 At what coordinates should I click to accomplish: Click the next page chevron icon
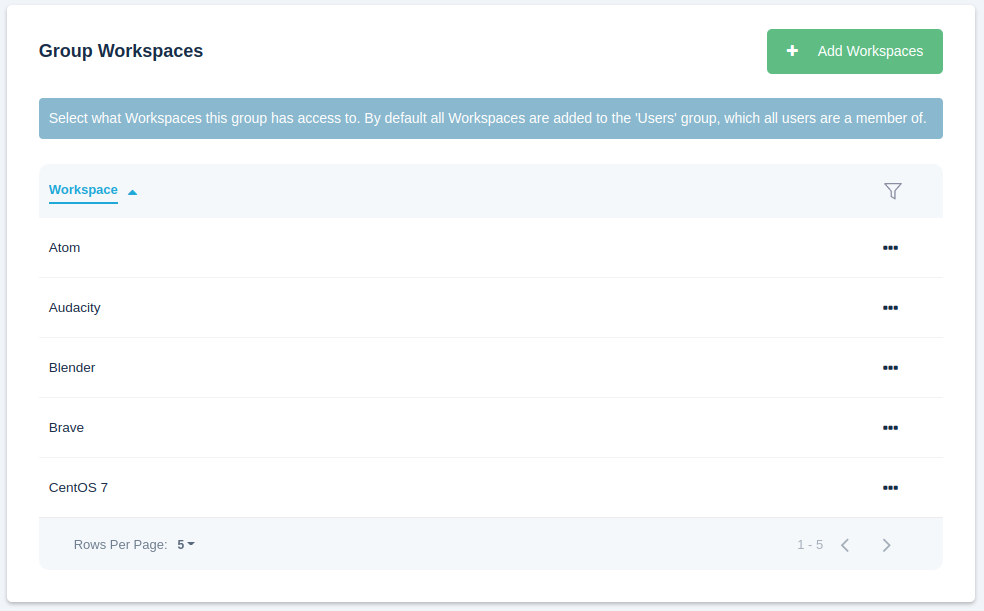pos(886,544)
